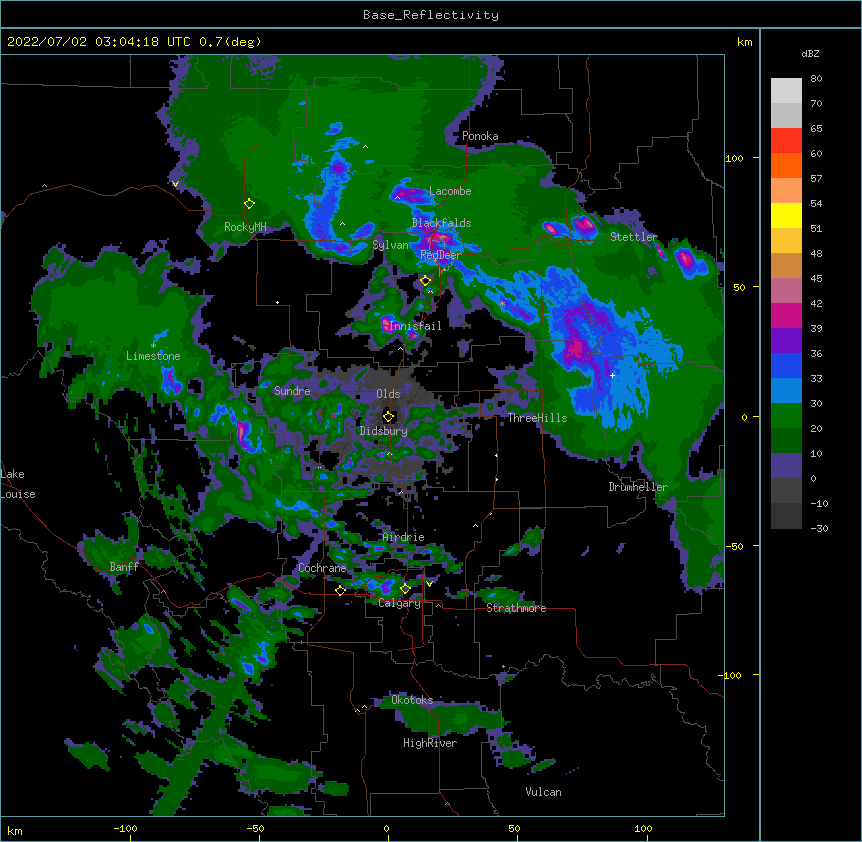Select the lightest gray 80-70 dBZ legend swatch

coord(786,91)
